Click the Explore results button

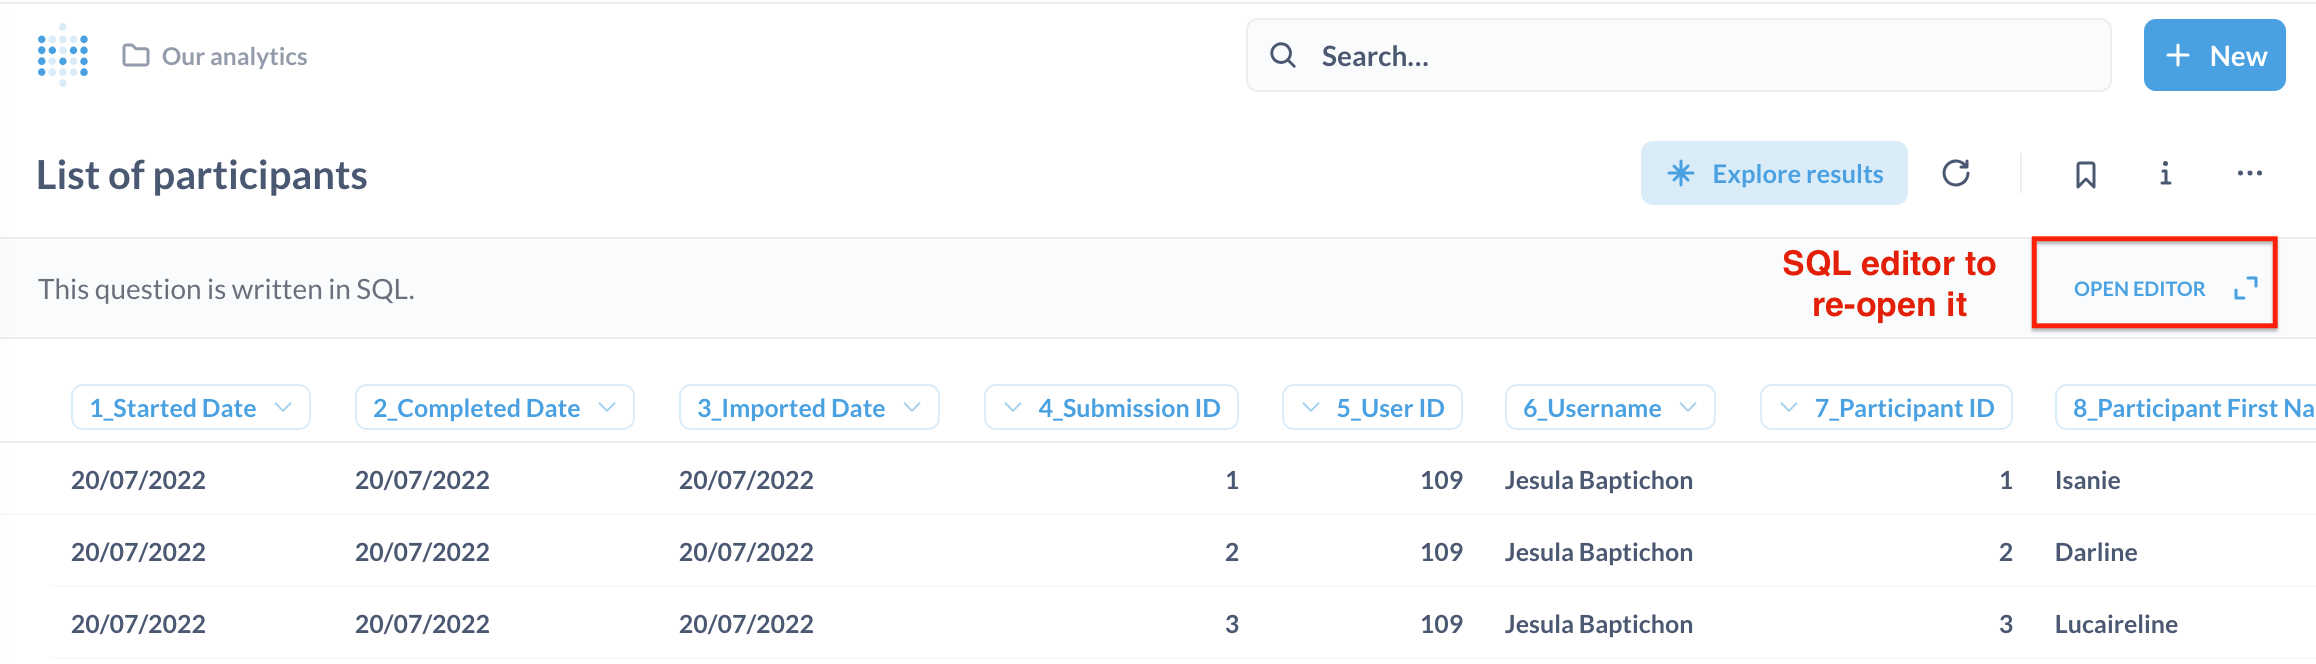1774,173
